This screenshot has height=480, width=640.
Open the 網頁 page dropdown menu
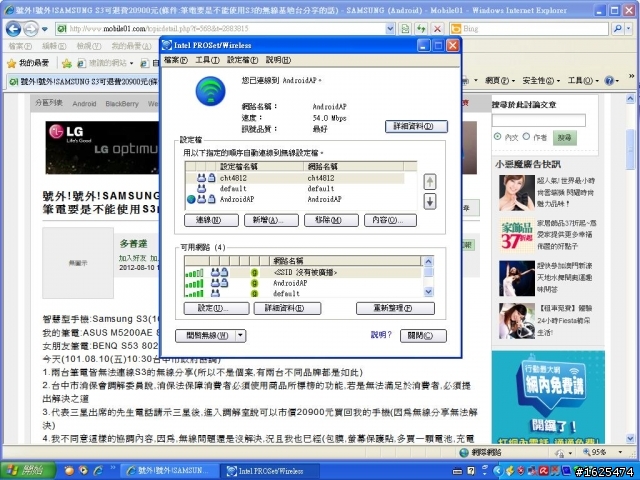pos(500,81)
